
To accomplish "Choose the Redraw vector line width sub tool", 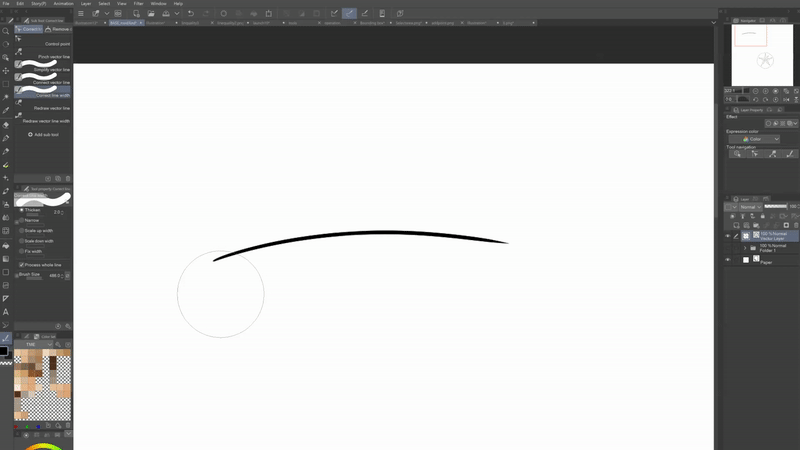I will pos(42,118).
